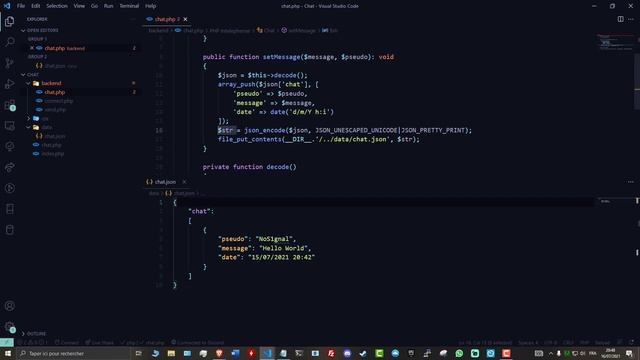Open the Terminal menu
This screenshot has width=640, height=360.
(x=129, y=6)
